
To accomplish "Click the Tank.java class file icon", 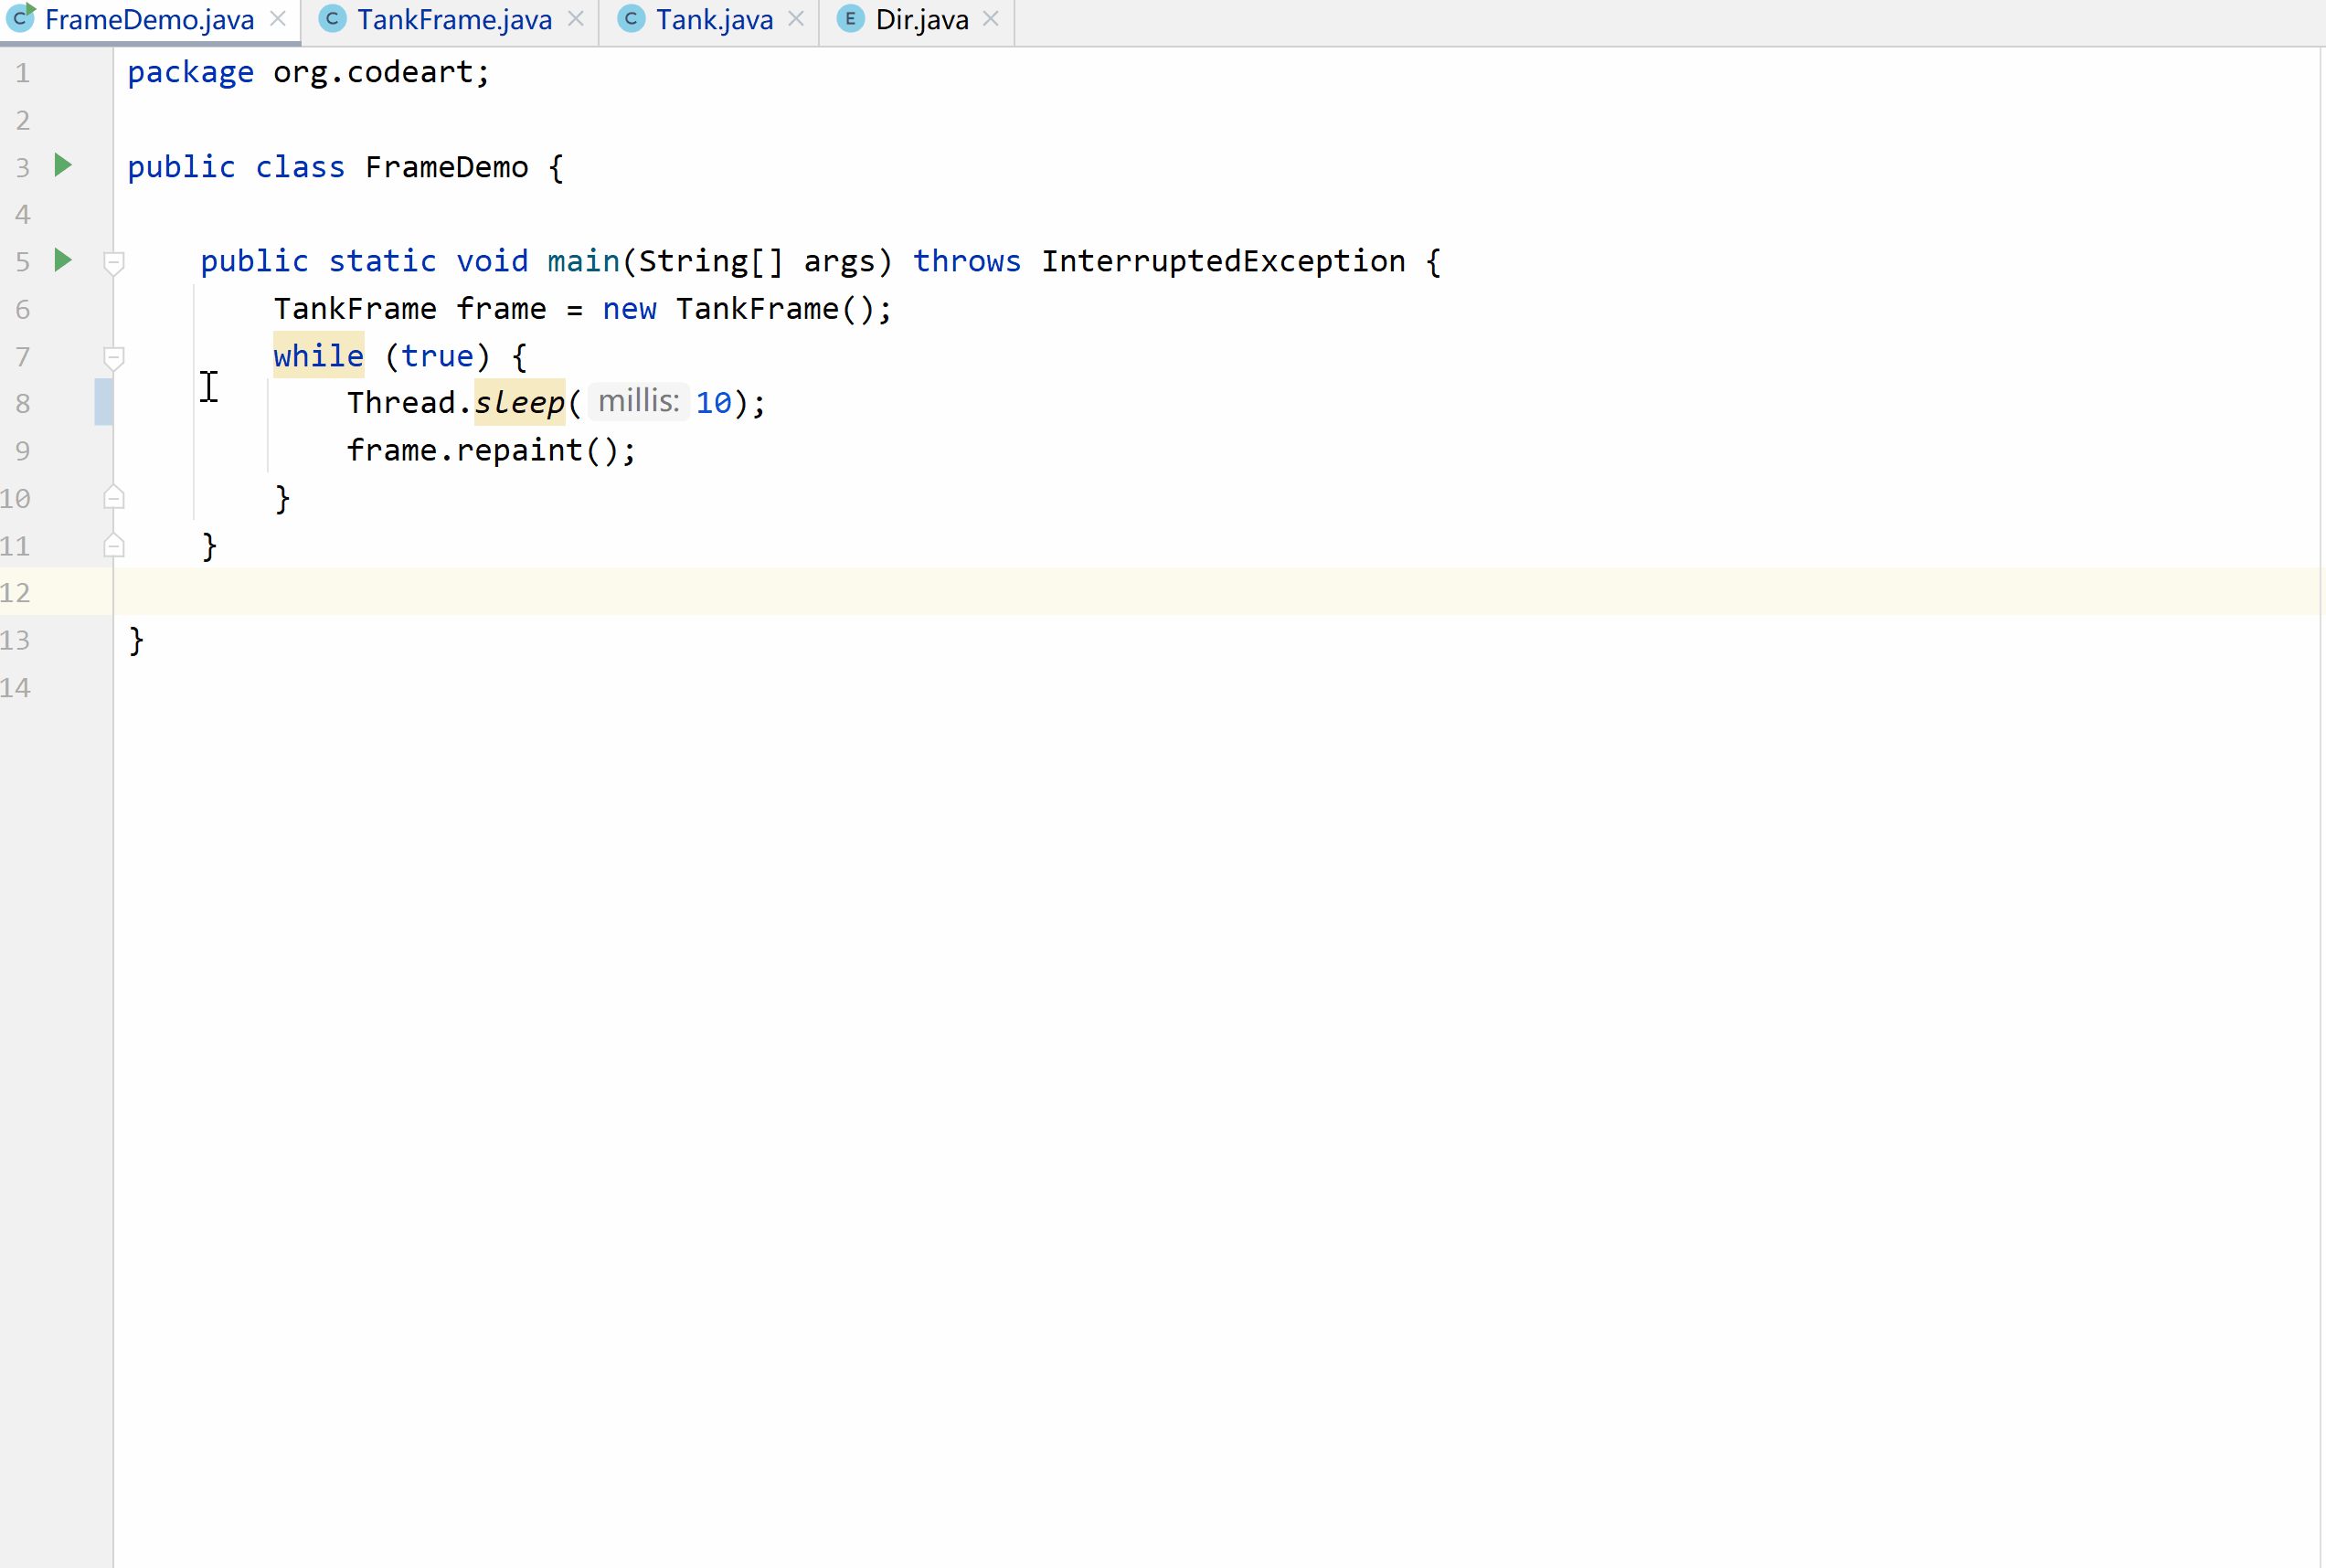I will tap(631, 19).
